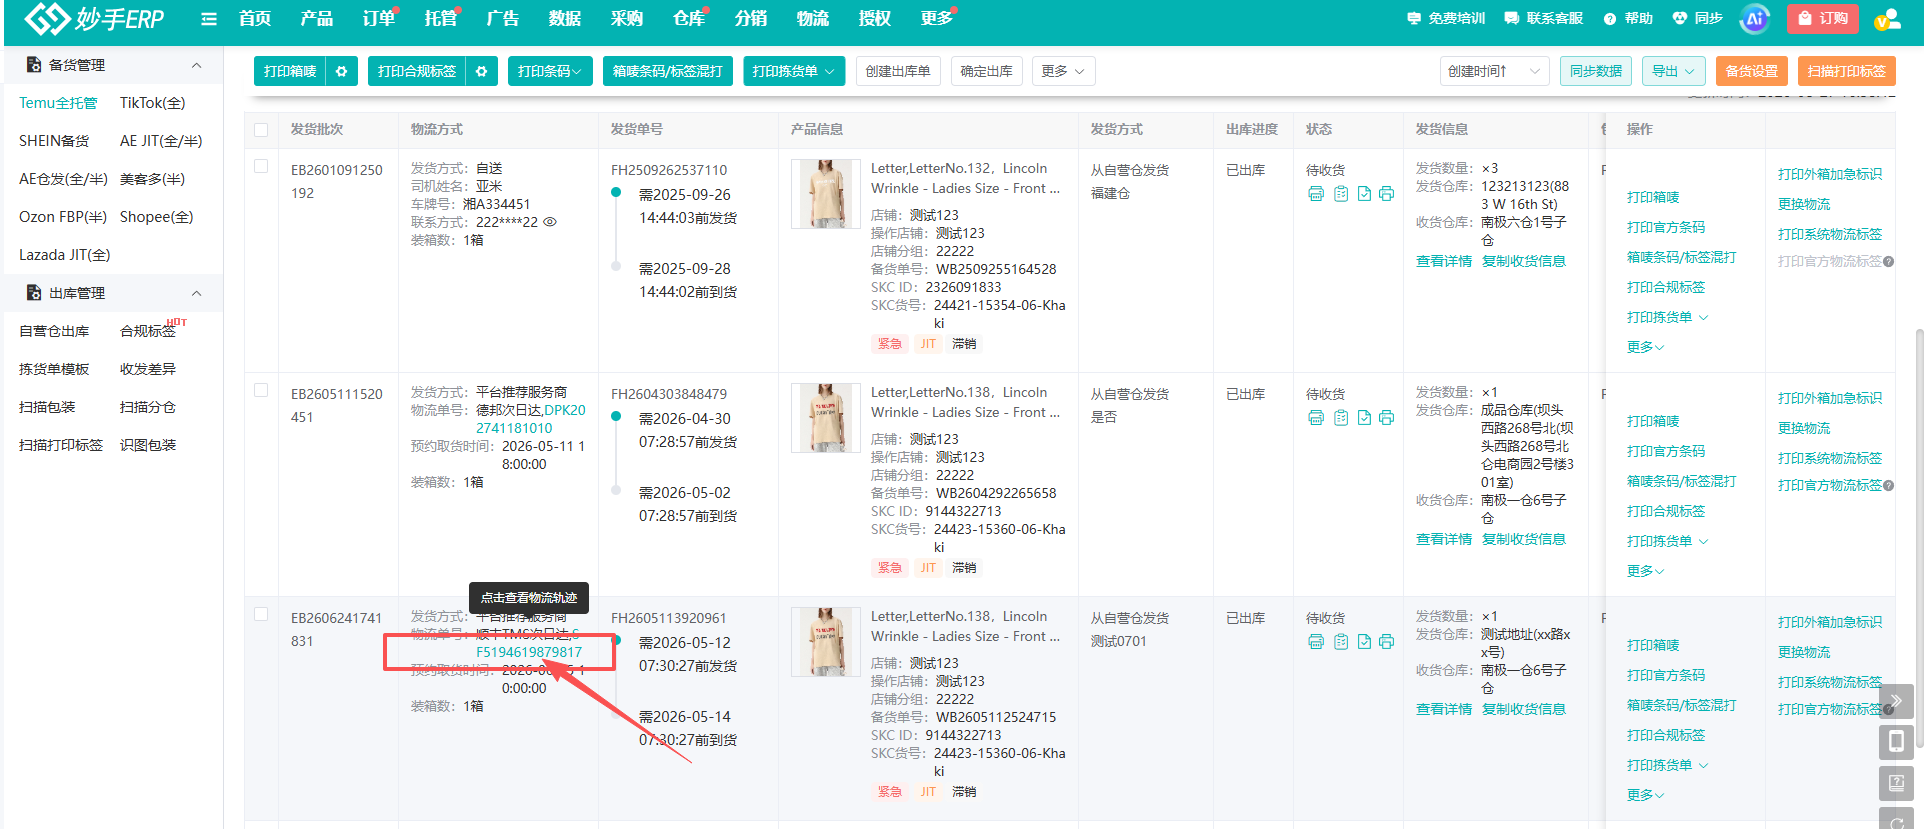Click the first row product thumbnail
The height and width of the screenshot is (829, 1924).
[x=826, y=194]
